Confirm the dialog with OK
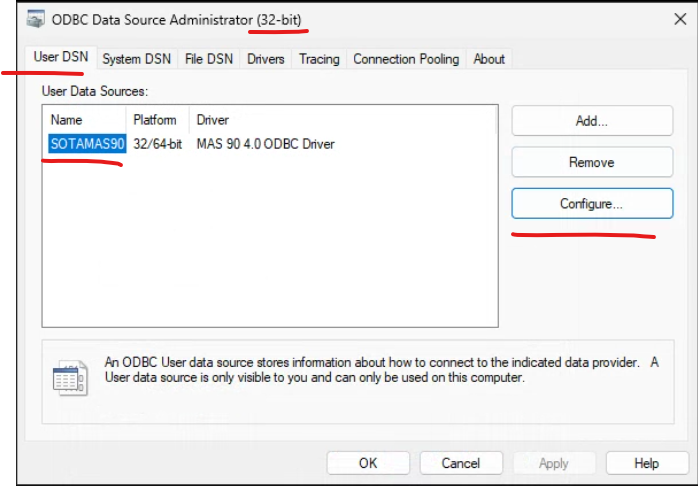Viewport: 698px width, 486px height. coord(368,463)
